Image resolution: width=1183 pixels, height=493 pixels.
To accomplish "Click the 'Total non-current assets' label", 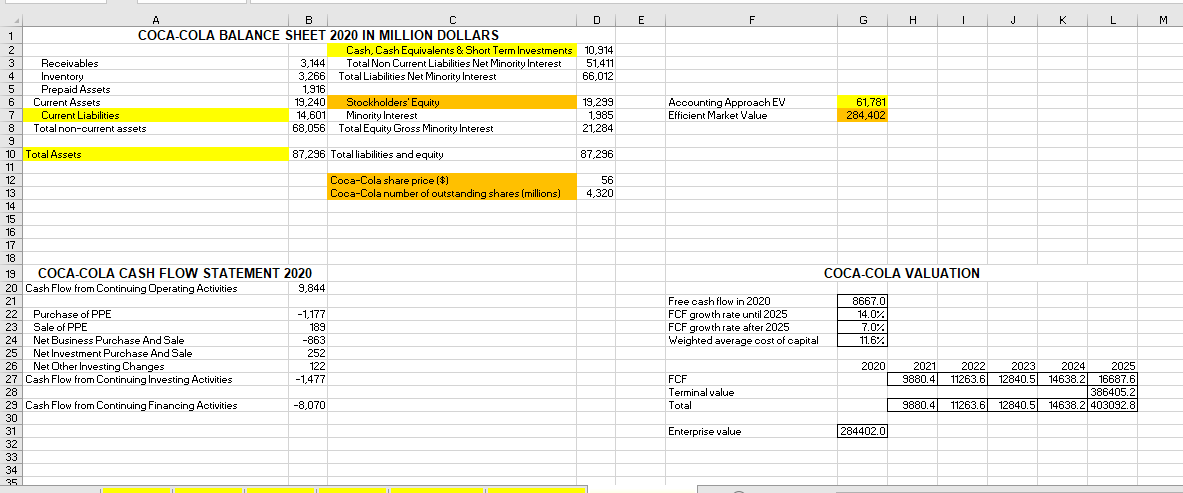I will 90,128.
